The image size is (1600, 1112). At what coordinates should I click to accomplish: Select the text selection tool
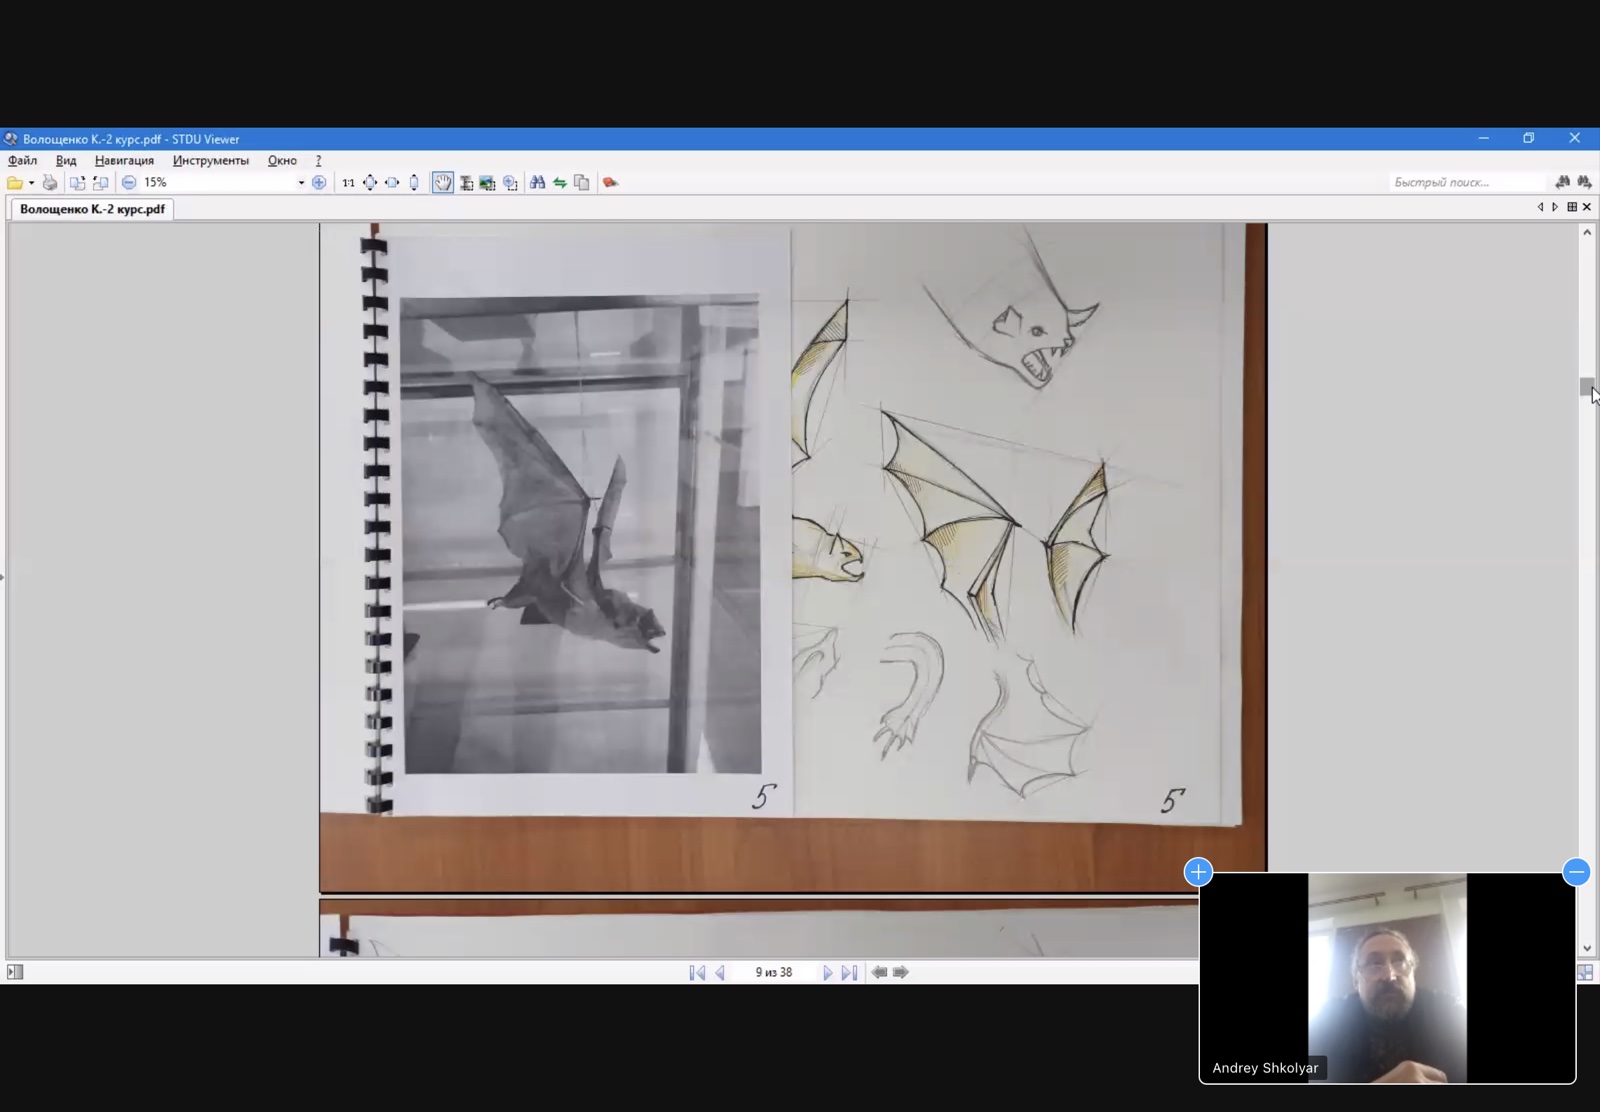point(466,183)
